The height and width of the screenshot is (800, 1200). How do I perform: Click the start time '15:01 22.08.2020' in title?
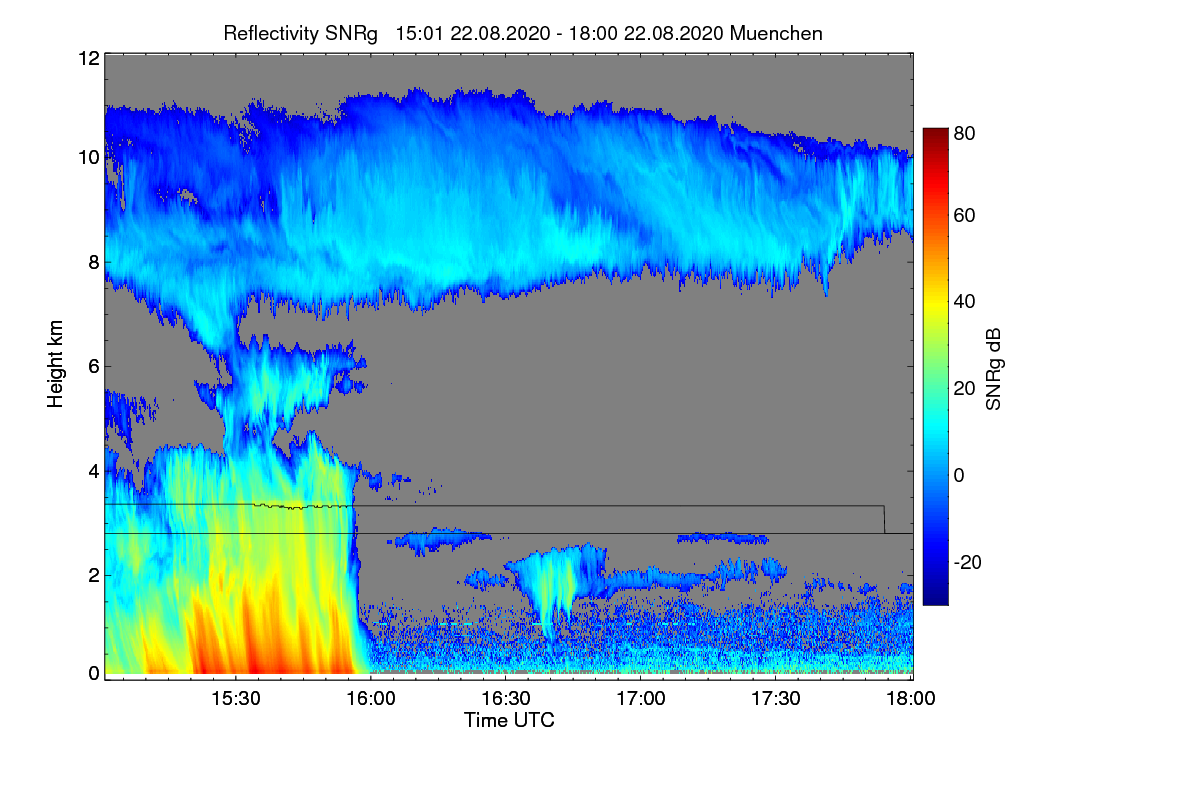tap(473, 33)
